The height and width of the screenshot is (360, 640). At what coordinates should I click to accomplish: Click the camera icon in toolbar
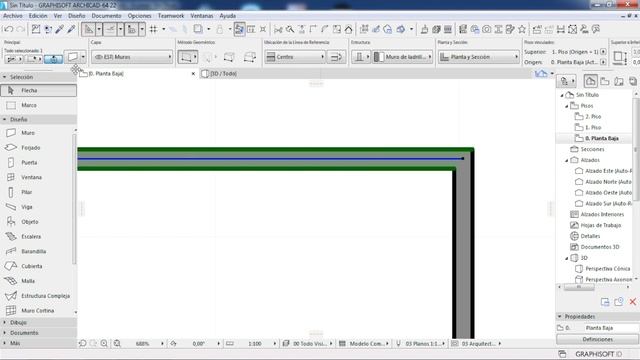pyautogui.click(x=487, y=29)
